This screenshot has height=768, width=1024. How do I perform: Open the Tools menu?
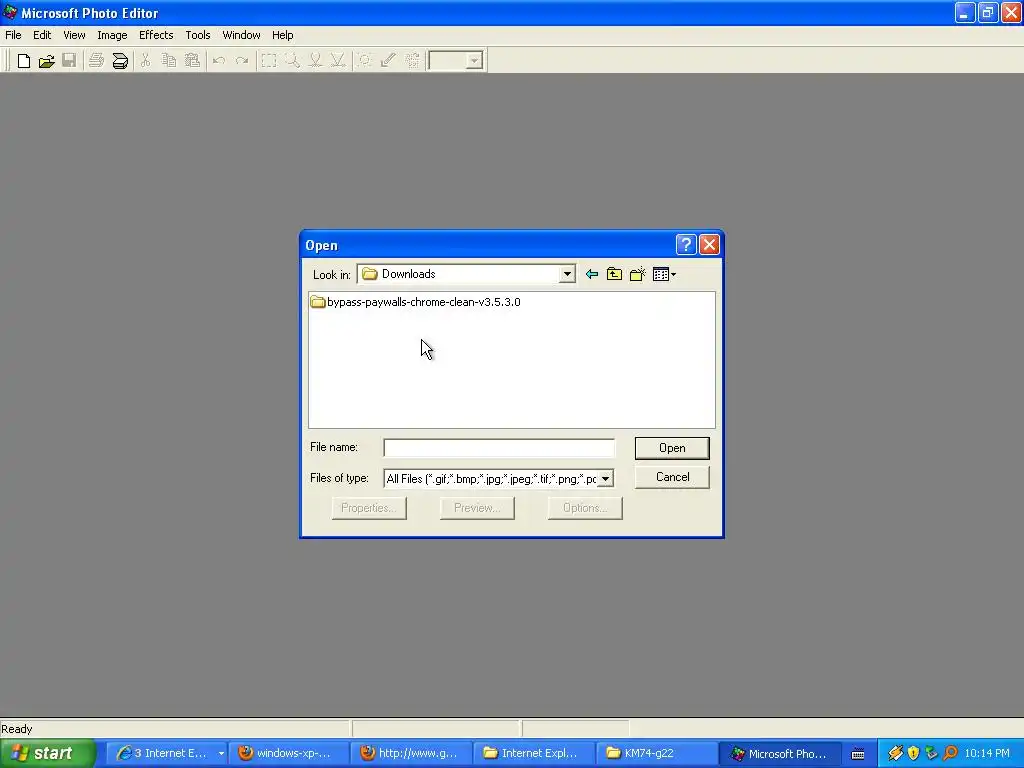(197, 35)
